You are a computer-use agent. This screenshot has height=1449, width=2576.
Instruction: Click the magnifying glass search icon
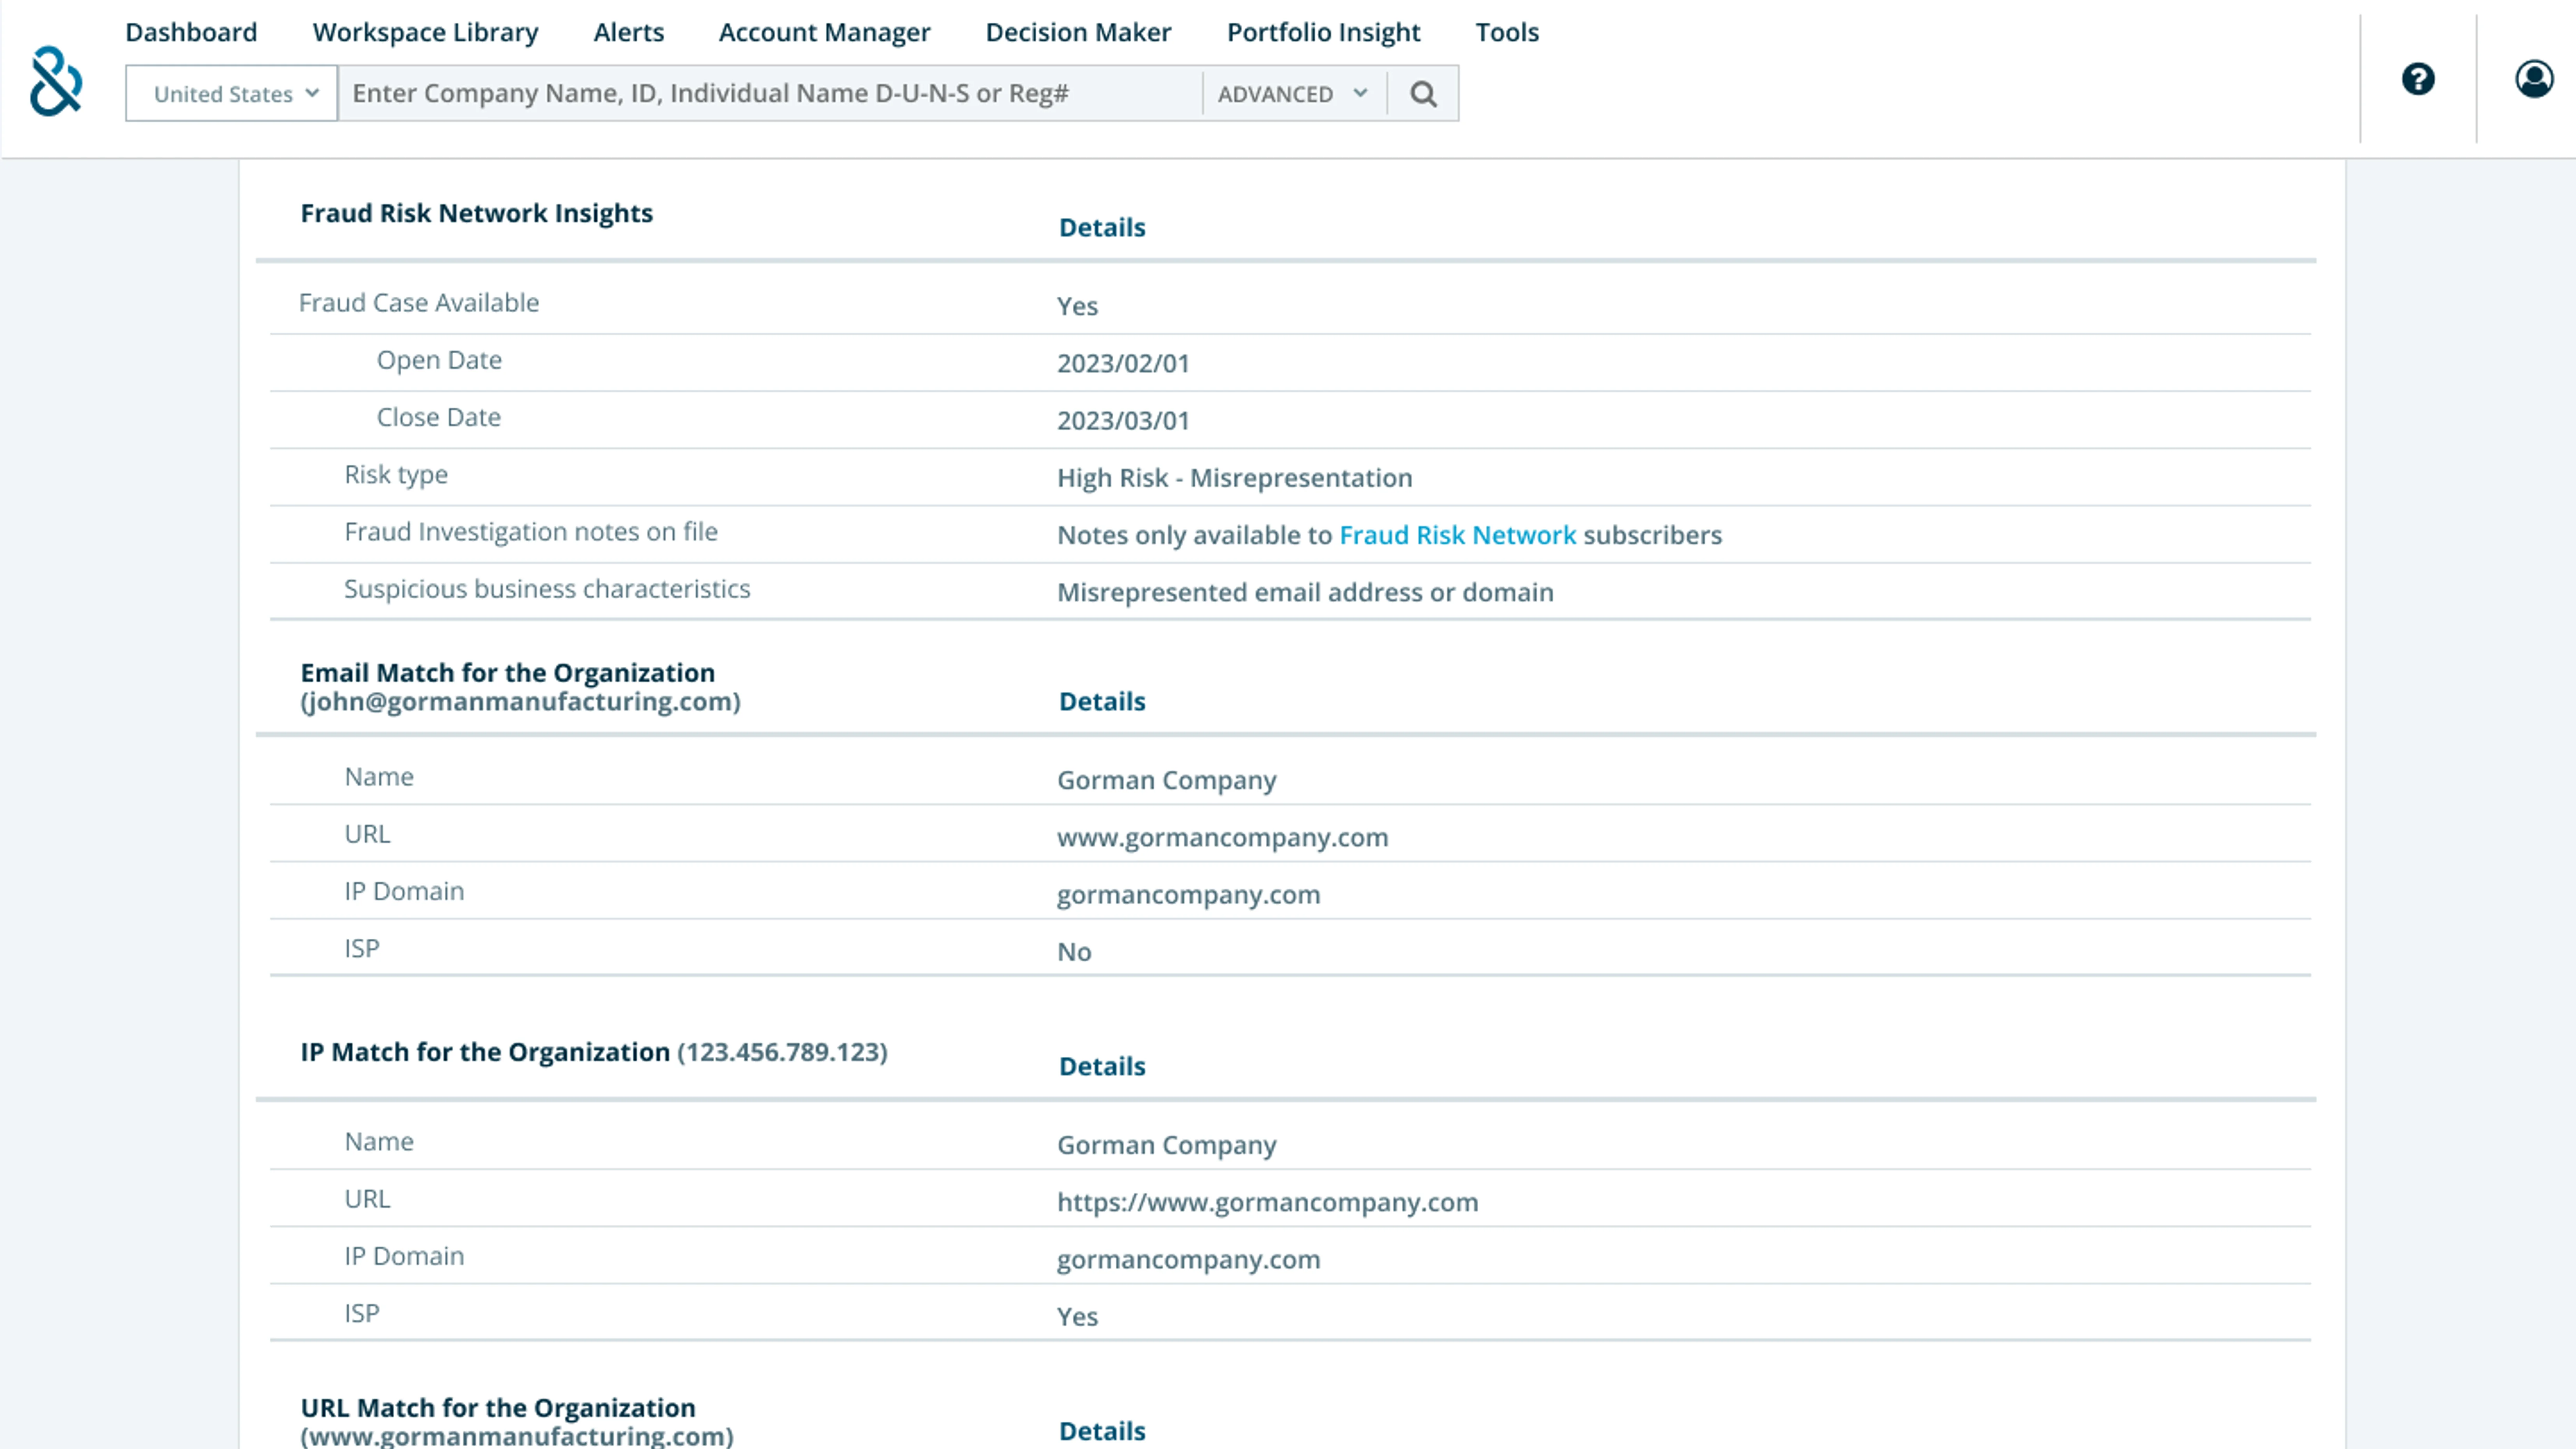1423,94
